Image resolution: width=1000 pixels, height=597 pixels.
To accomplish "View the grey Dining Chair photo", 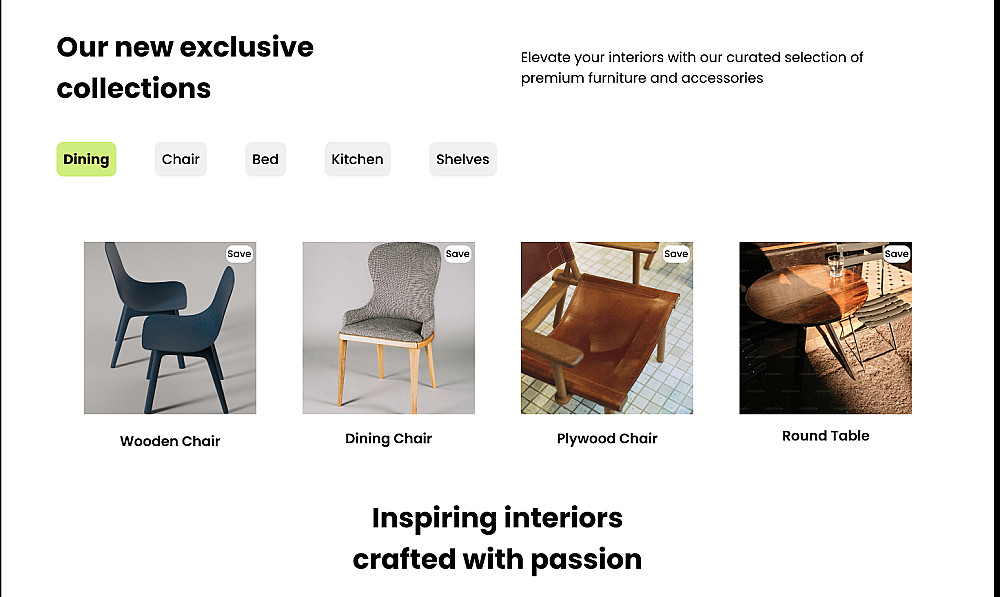I will [x=388, y=328].
